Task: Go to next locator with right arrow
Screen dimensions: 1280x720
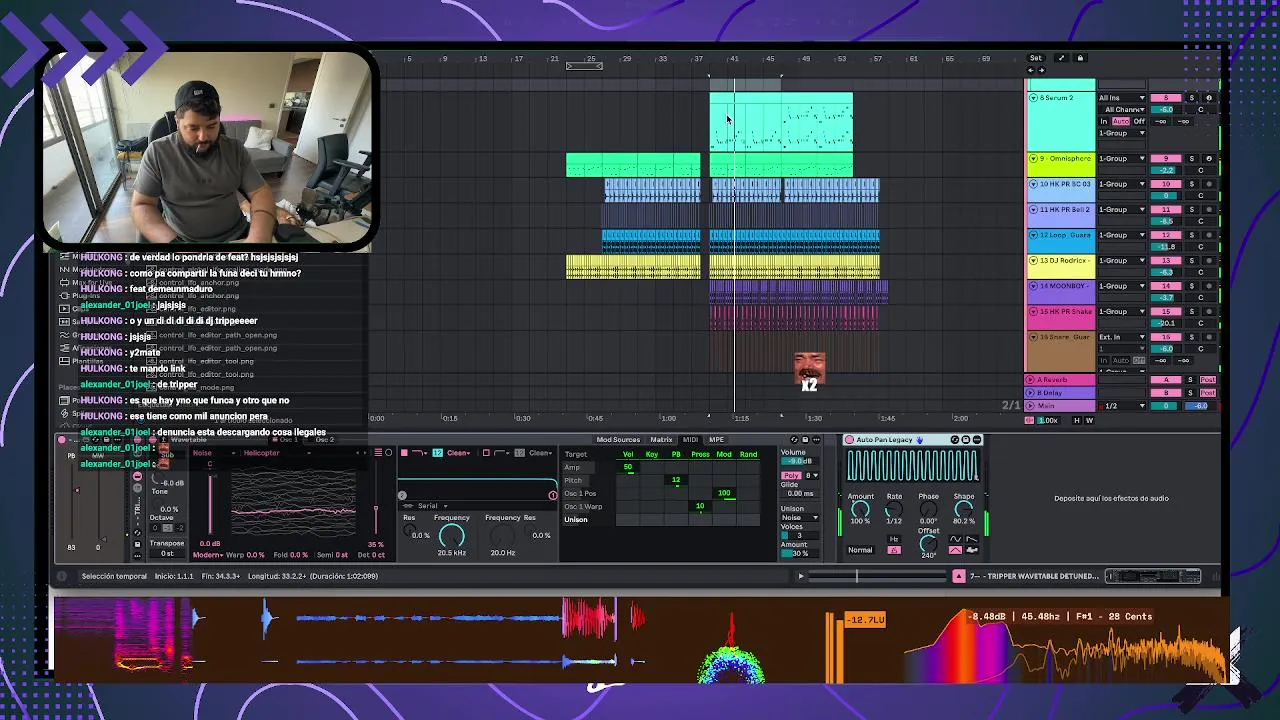Action: click(x=1042, y=70)
